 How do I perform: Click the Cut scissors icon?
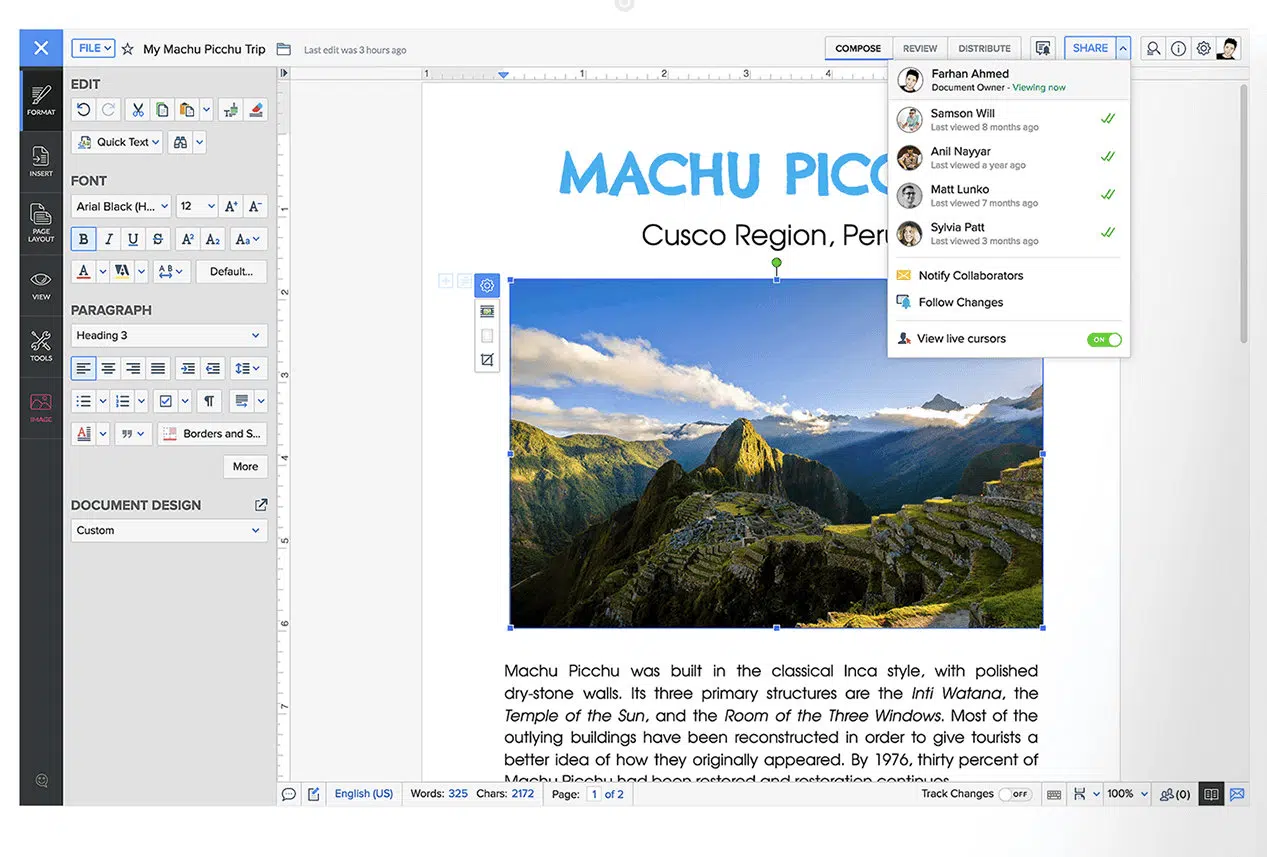pyautogui.click(x=139, y=110)
